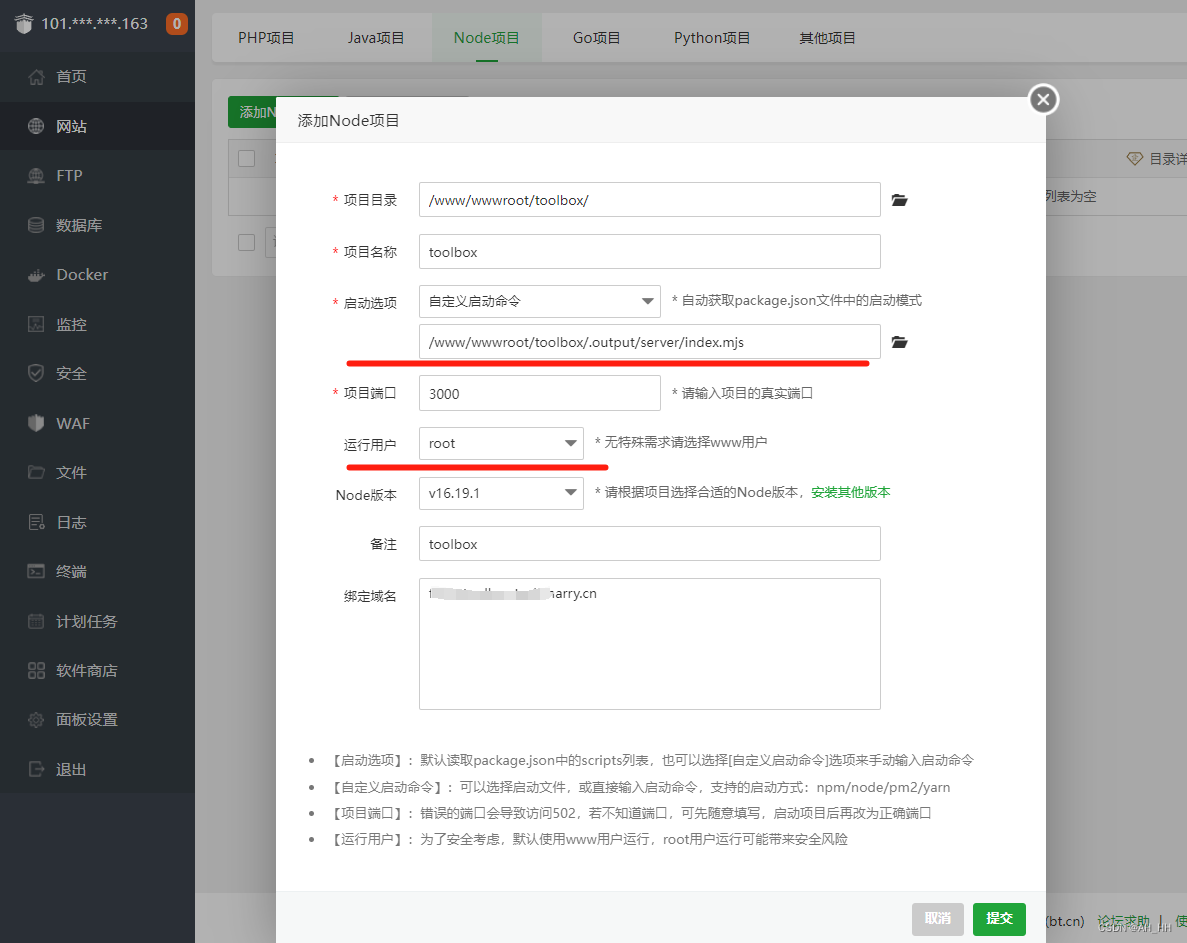Screen dimensions: 1187x943
Task: Open the Docker whale icon
Action: [x=36, y=275]
